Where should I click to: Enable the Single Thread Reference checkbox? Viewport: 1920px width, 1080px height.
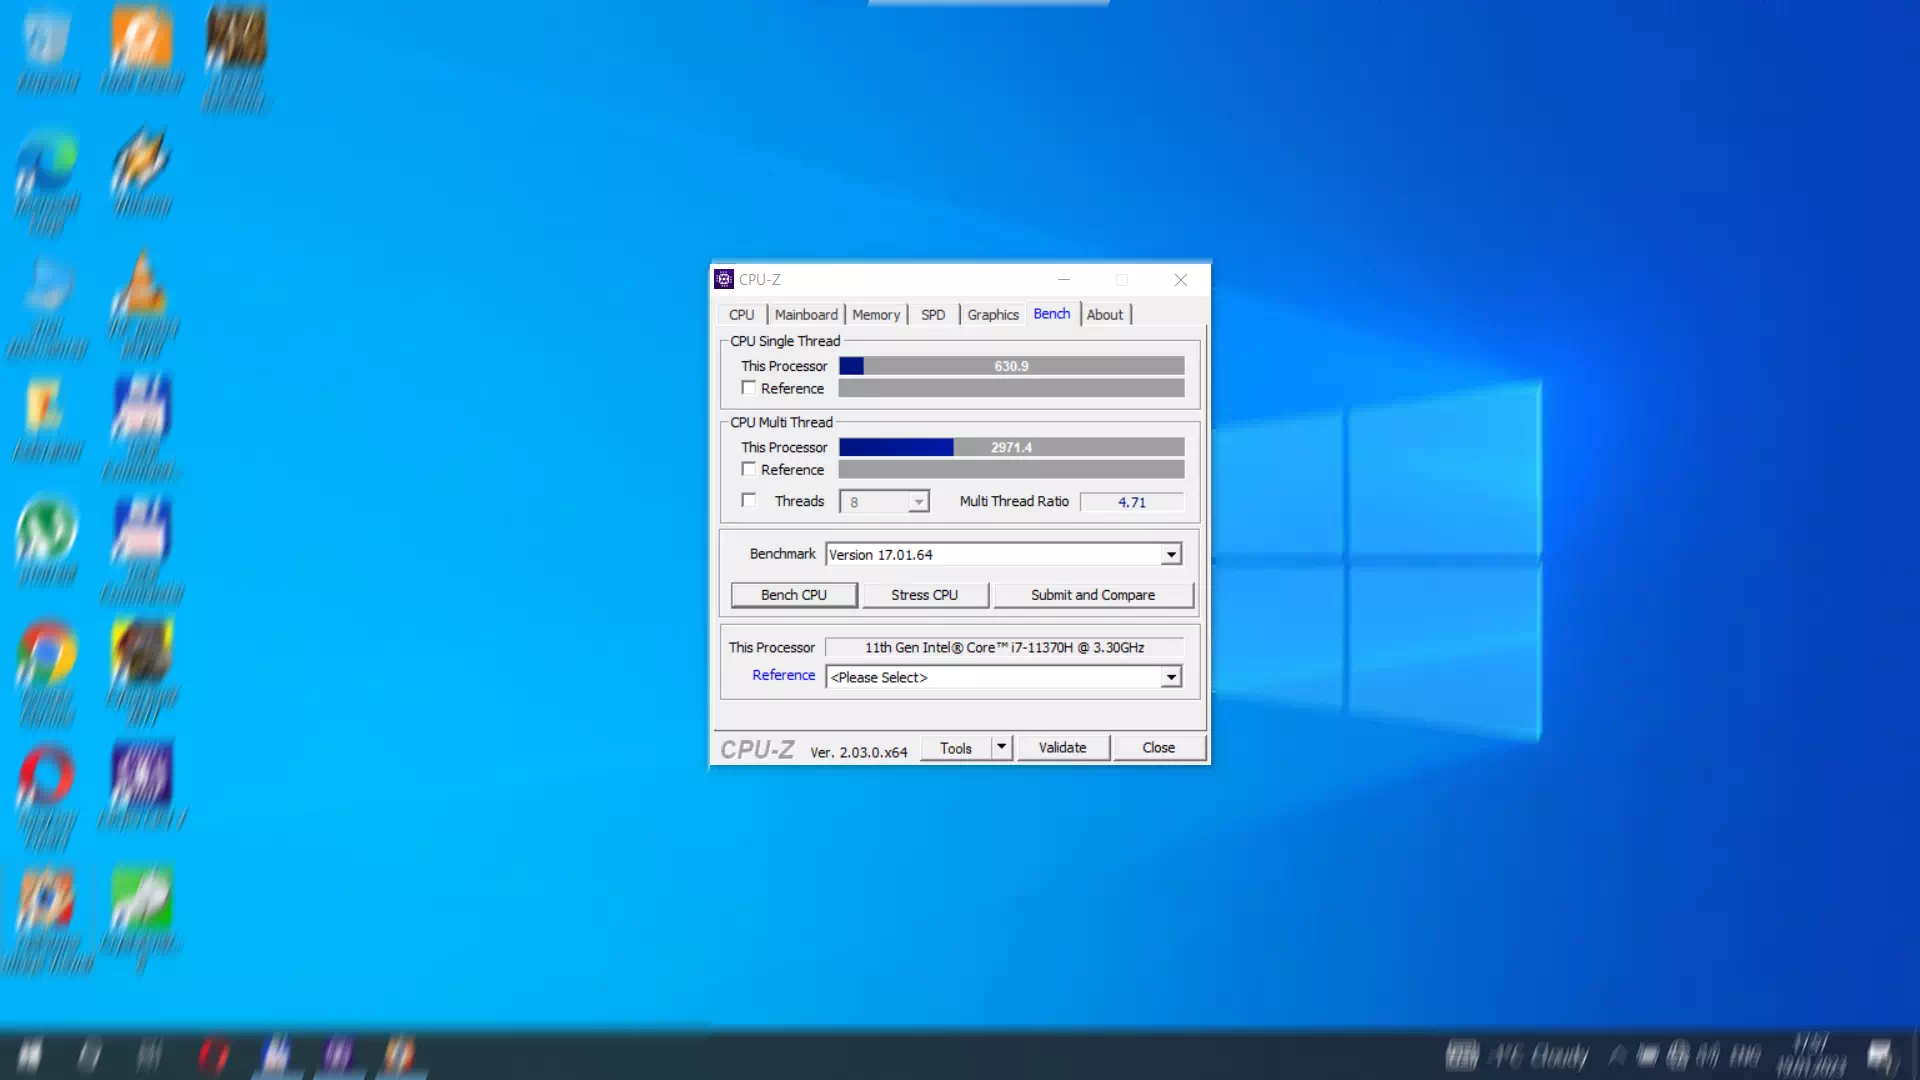[748, 388]
